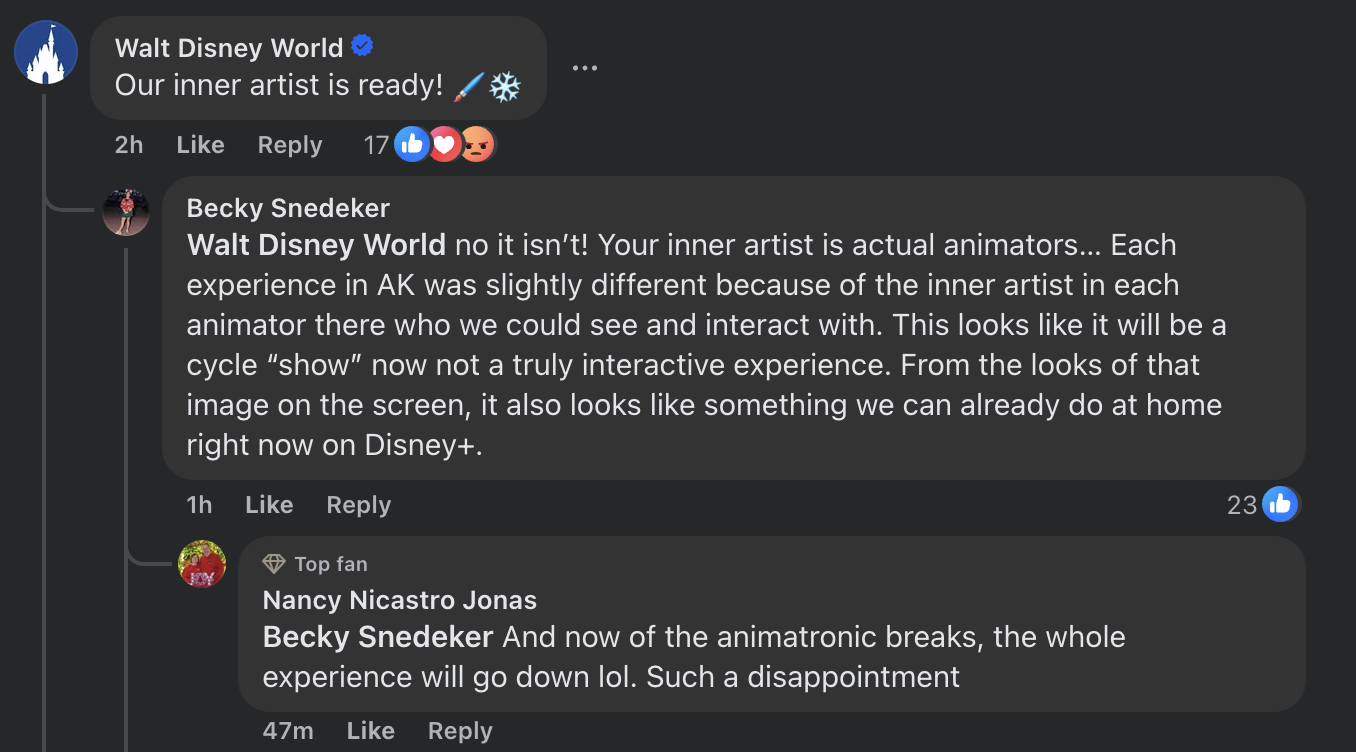Viewport: 1356px width, 752px height.
Task: Click Nancy Nicastro Jonas's name
Action: [x=399, y=600]
